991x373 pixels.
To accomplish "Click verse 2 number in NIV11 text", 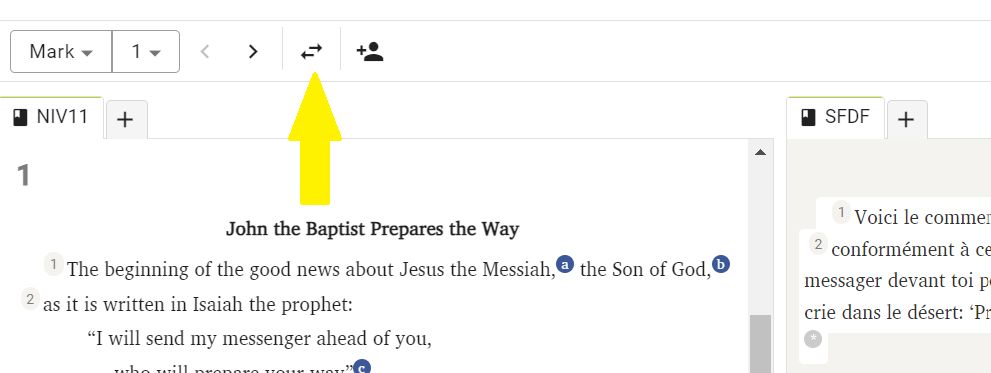I will (30, 298).
